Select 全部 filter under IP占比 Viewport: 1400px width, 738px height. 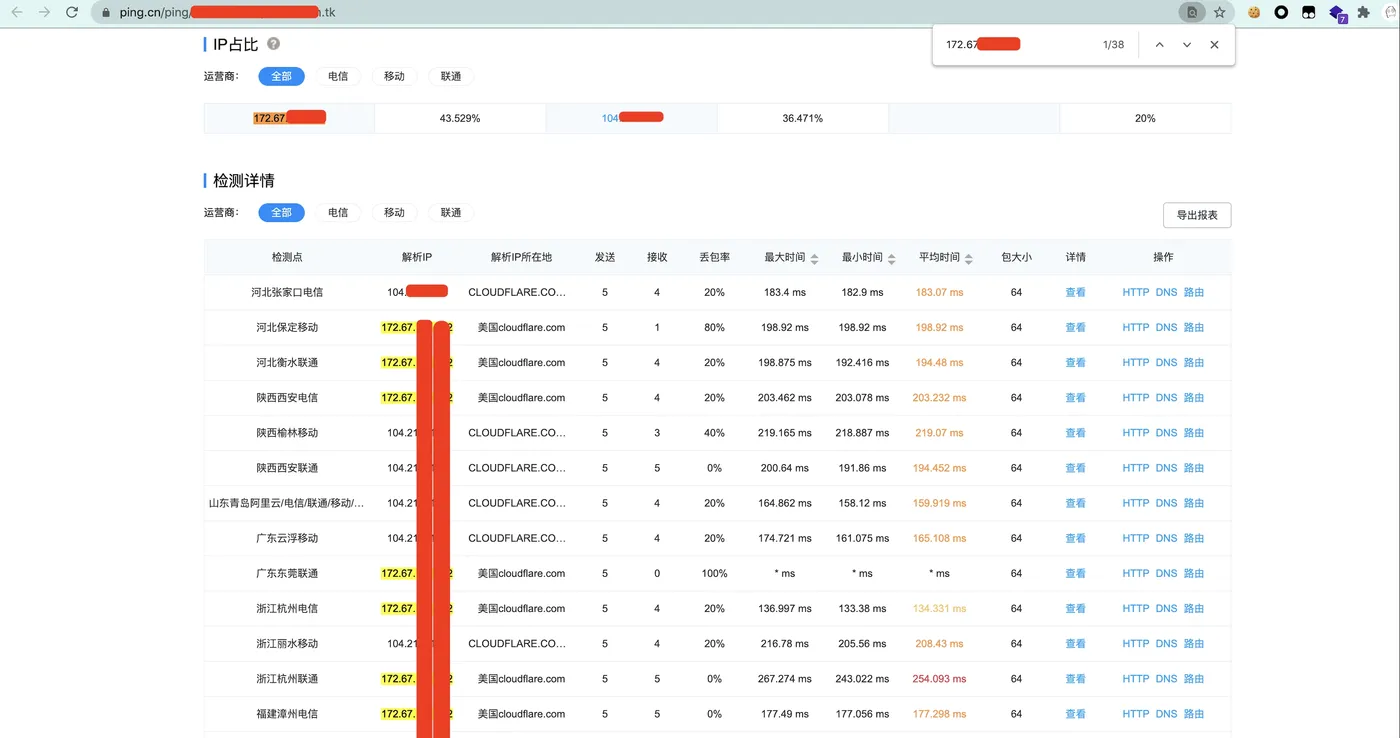tap(281, 76)
